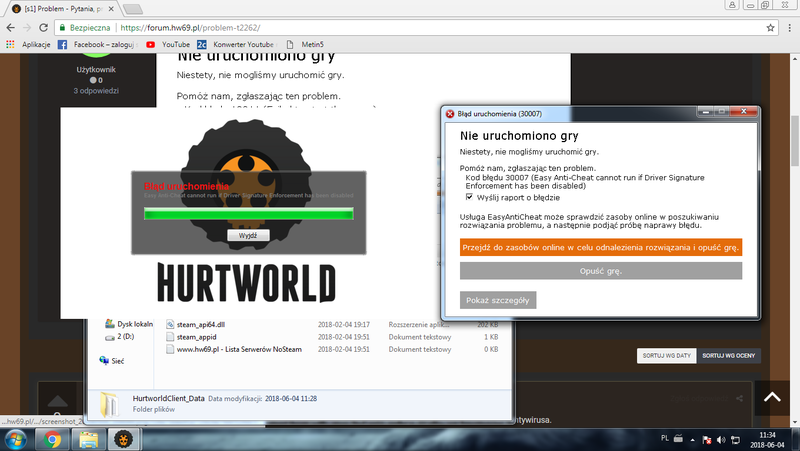Click the Opuść grę button
This screenshot has height=451, width=800.
pyautogui.click(x=601, y=271)
